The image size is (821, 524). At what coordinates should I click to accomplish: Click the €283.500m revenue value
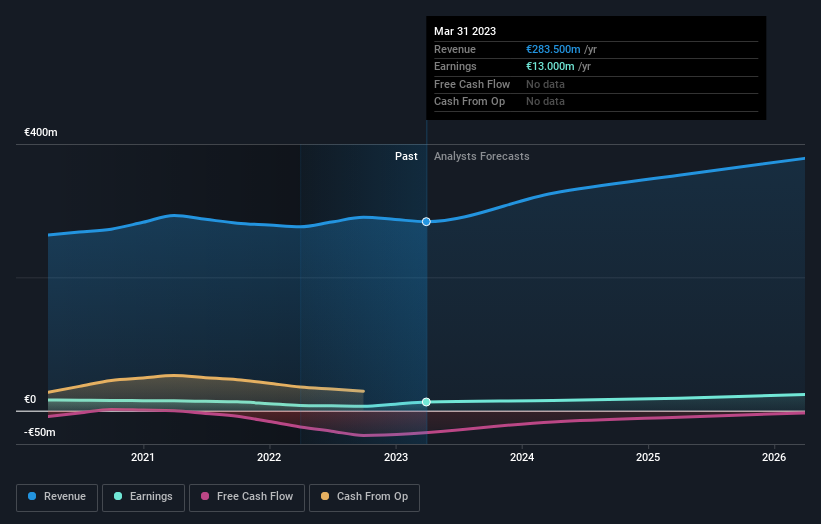pos(553,49)
